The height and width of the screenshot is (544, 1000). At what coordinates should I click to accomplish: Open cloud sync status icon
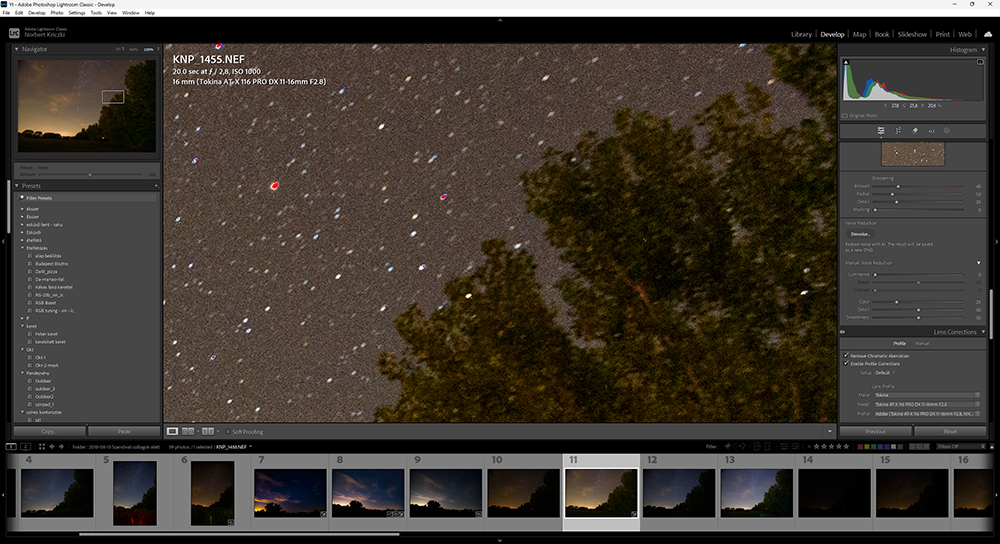[x=987, y=34]
